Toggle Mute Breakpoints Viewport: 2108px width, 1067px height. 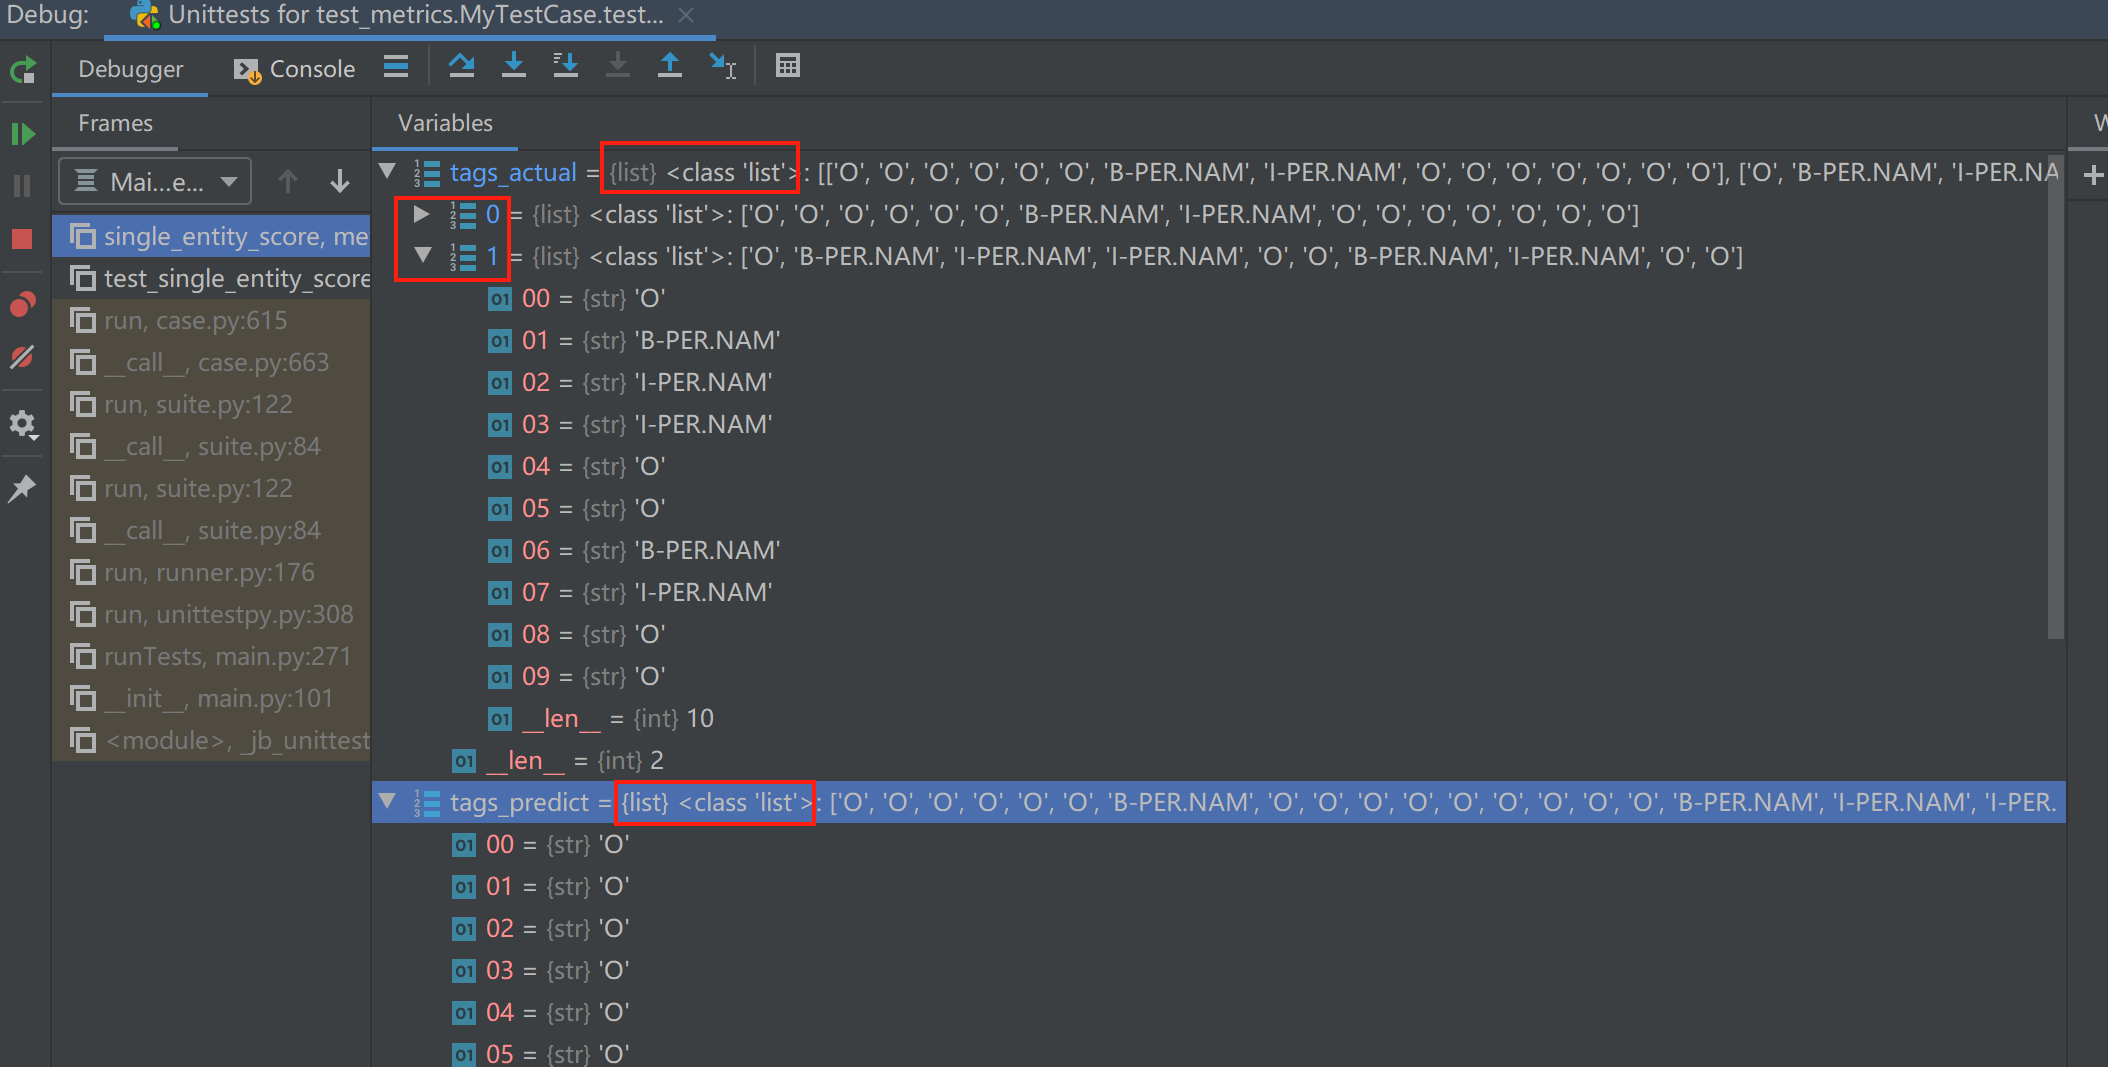coord(23,357)
